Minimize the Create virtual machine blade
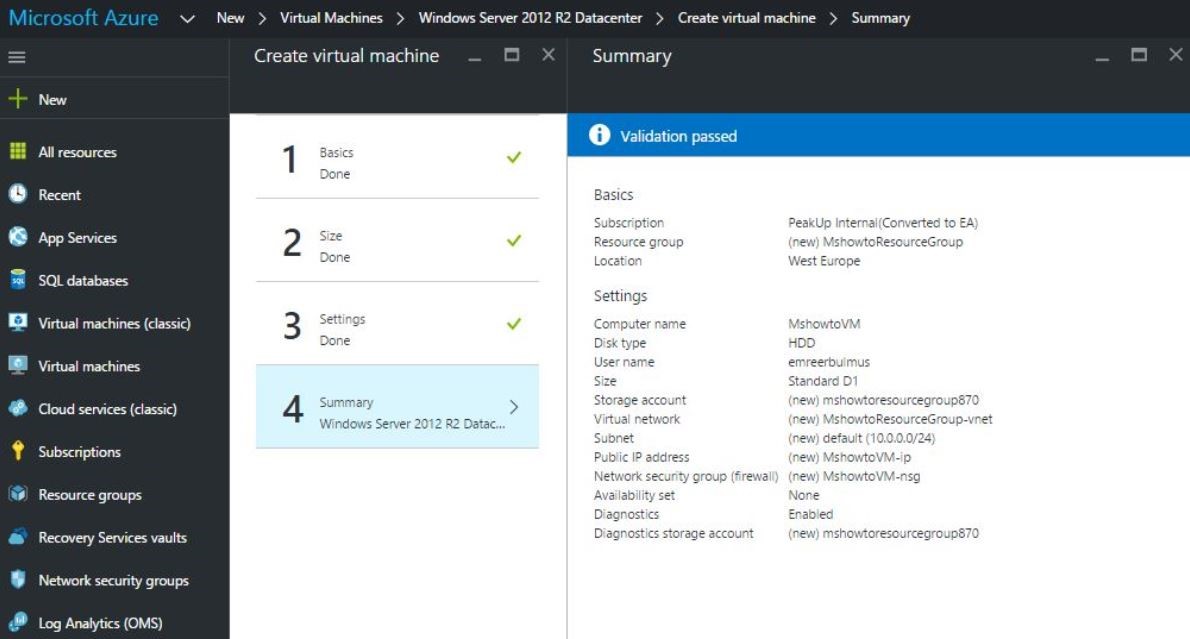 coord(474,59)
